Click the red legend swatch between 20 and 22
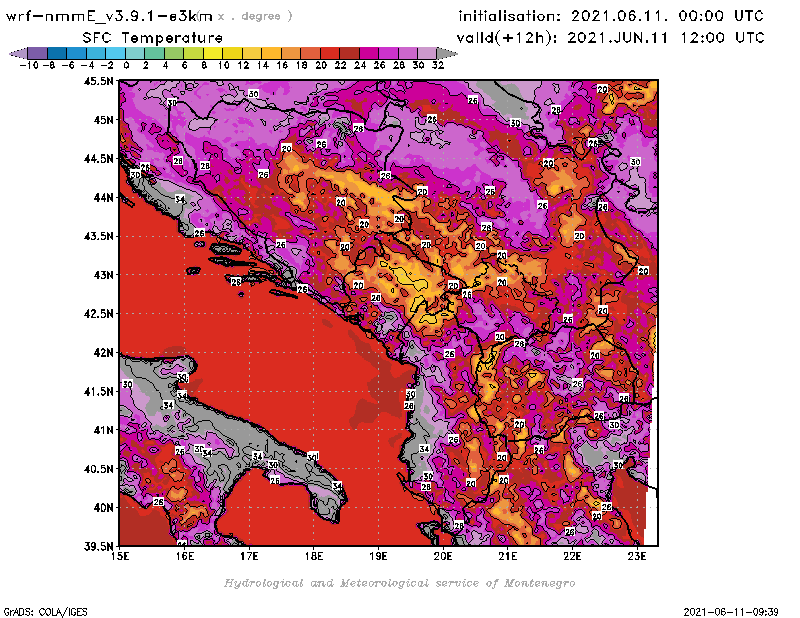 pyautogui.click(x=330, y=53)
